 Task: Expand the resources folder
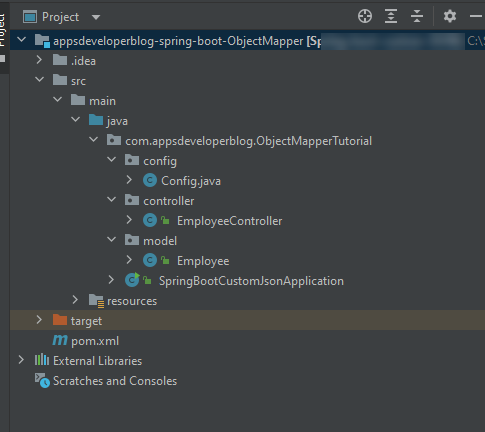pos(75,300)
